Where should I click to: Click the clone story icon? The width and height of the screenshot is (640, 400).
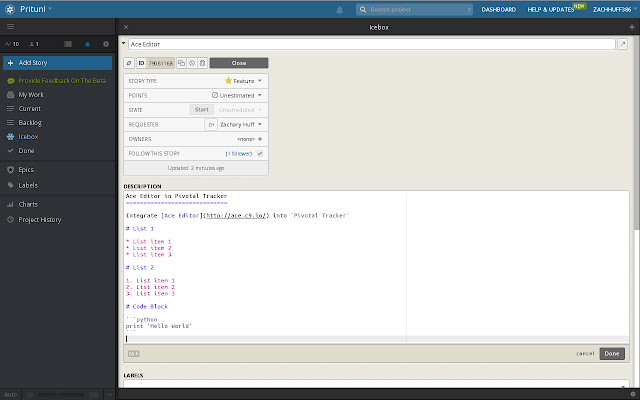[182, 62]
